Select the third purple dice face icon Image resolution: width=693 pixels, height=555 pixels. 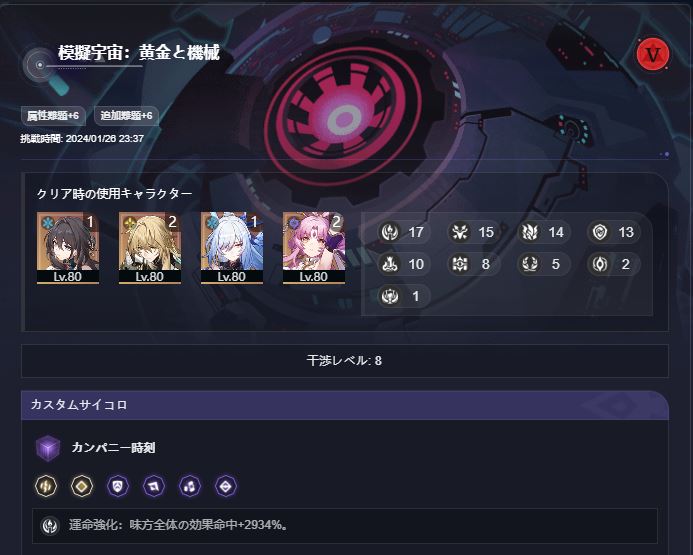click(118, 486)
